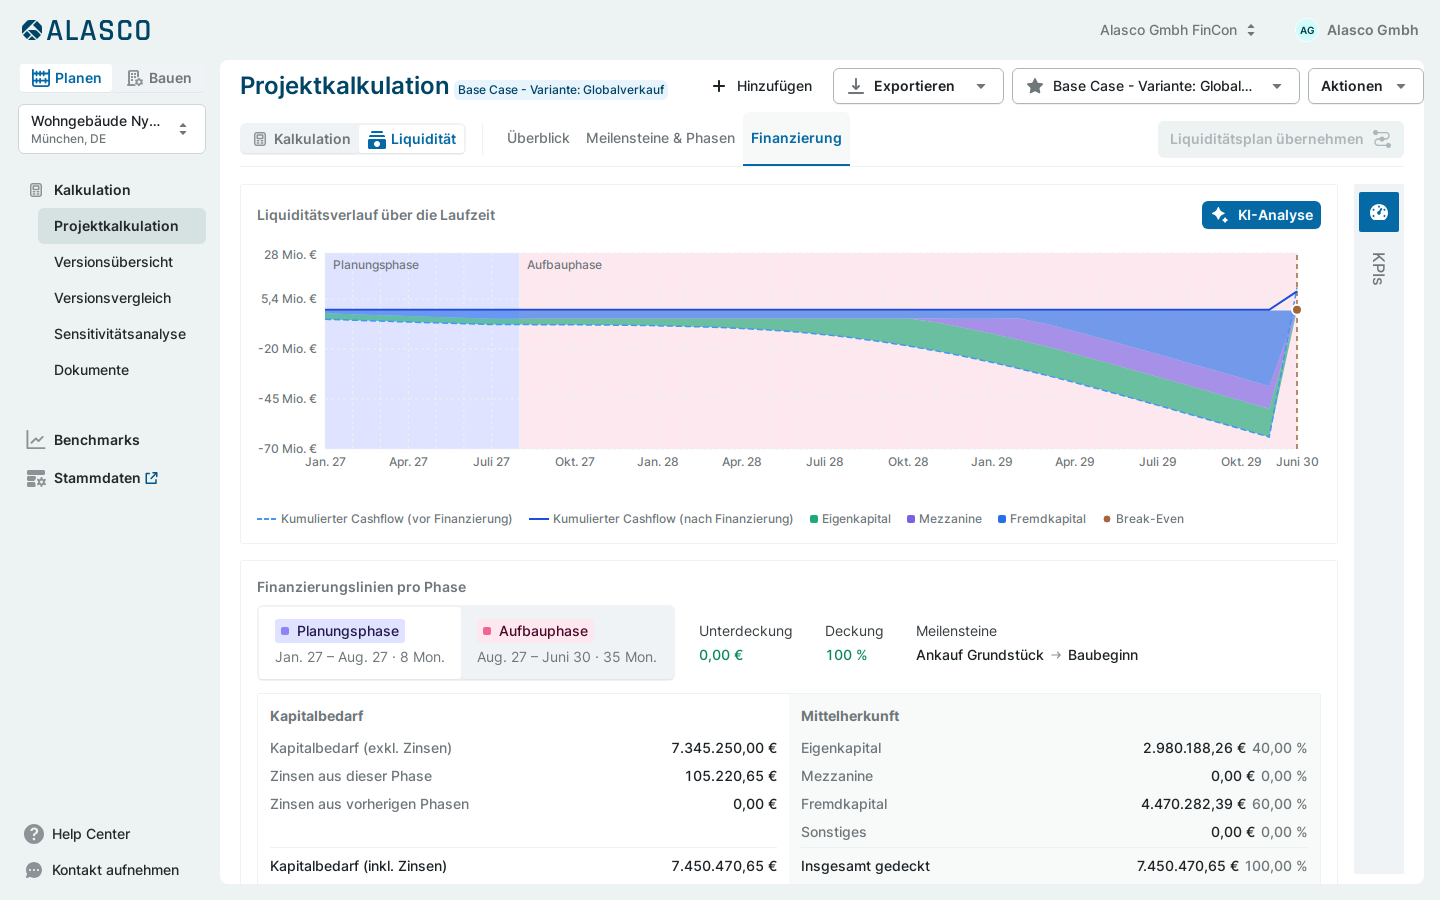The image size is (1440, 900).
Task: Click the Alasco logo
Action: point(86,30)
